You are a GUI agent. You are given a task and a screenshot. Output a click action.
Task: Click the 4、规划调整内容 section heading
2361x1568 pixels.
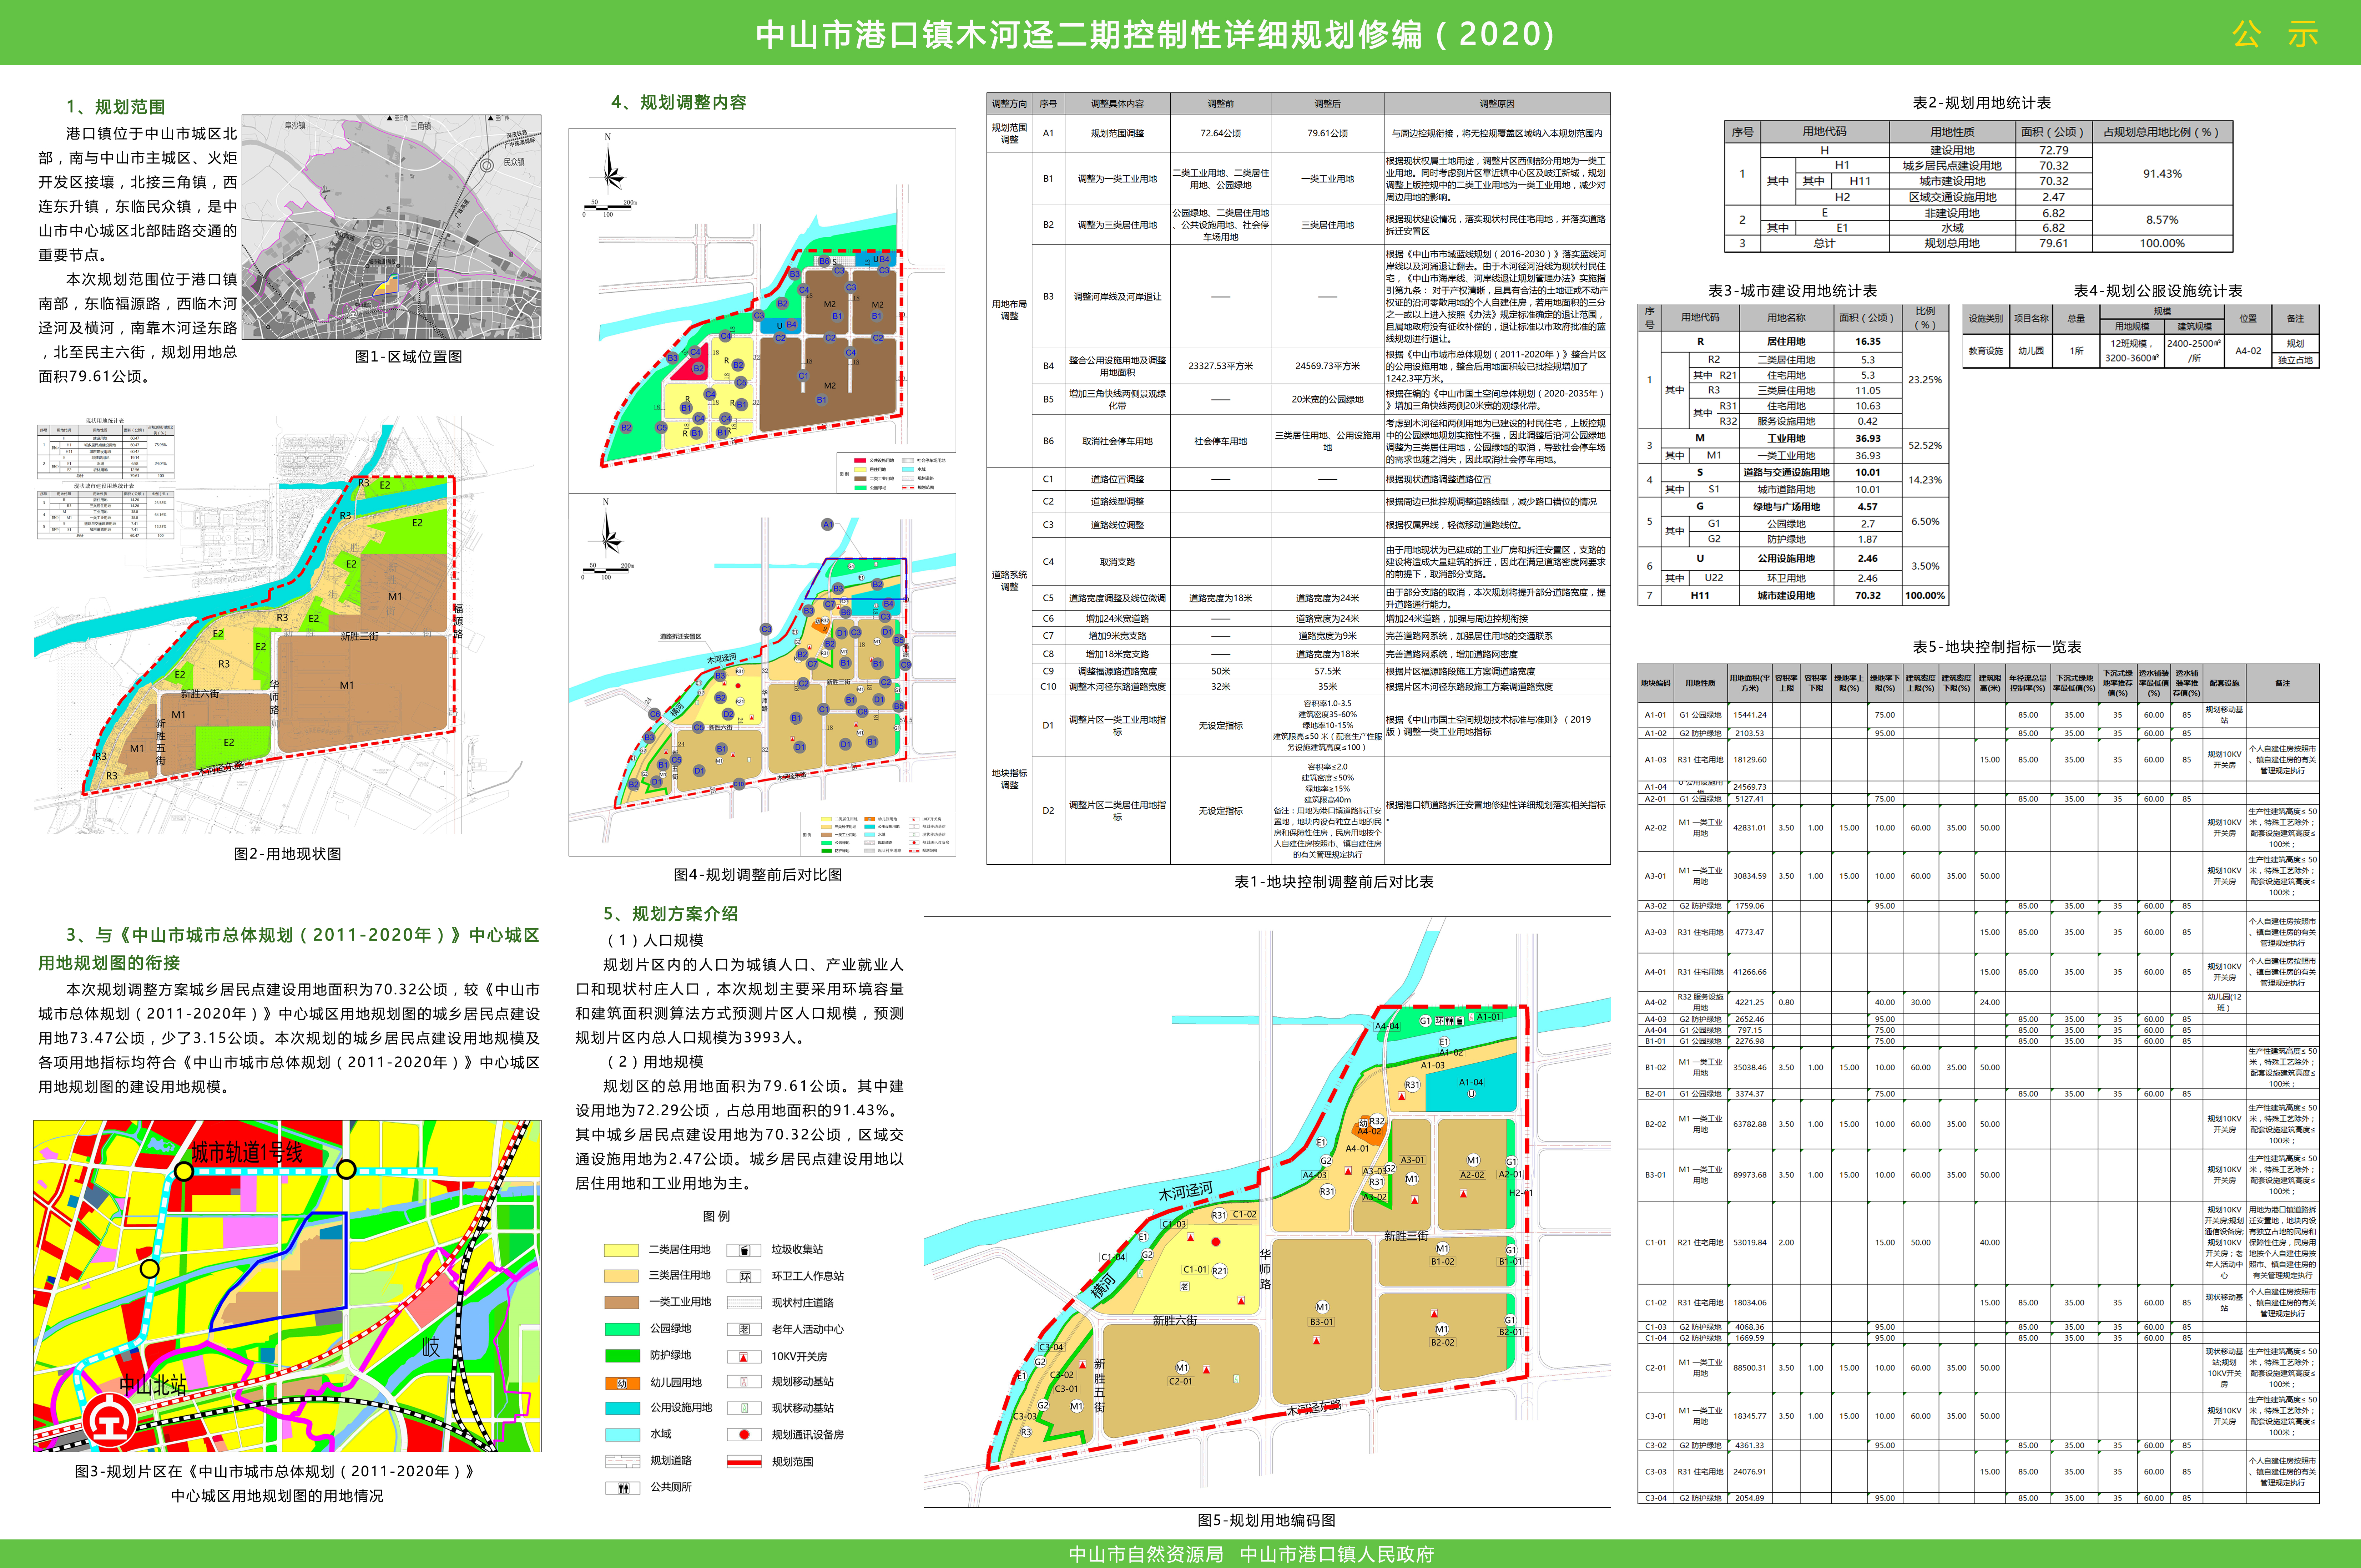tap(678, 102)
